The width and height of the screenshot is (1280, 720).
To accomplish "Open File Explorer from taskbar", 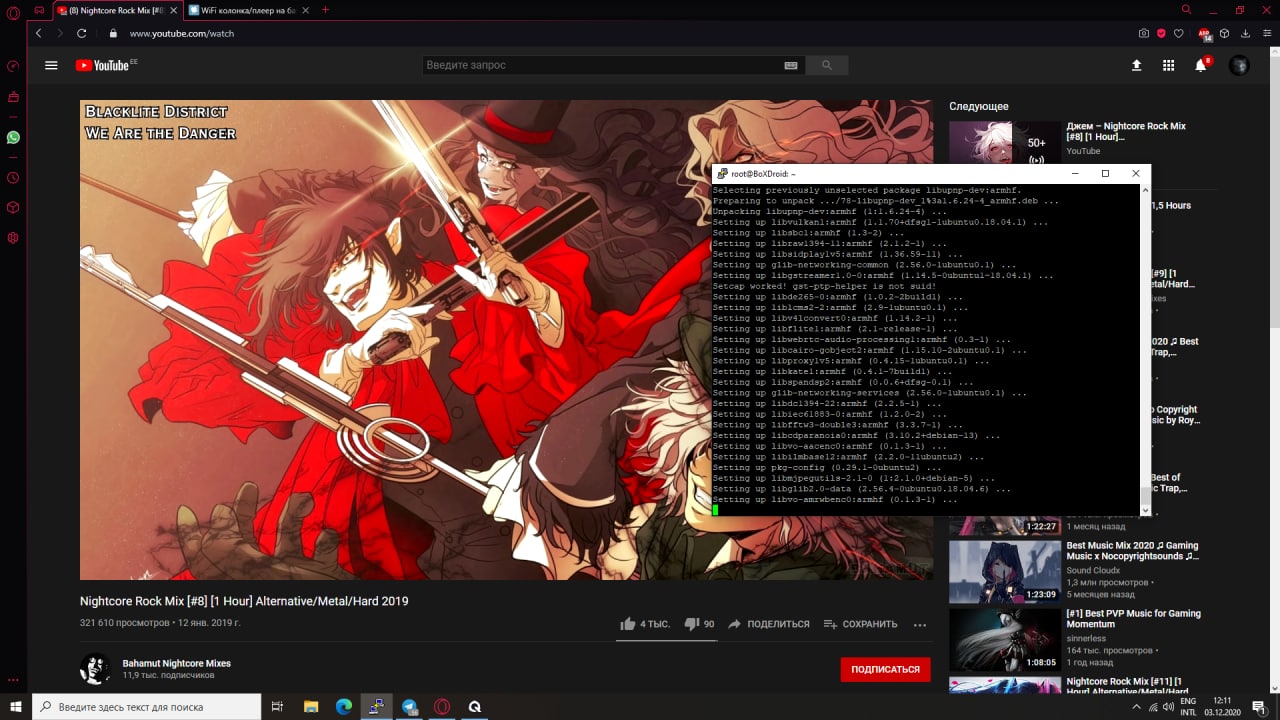I will tap(311, 706).
